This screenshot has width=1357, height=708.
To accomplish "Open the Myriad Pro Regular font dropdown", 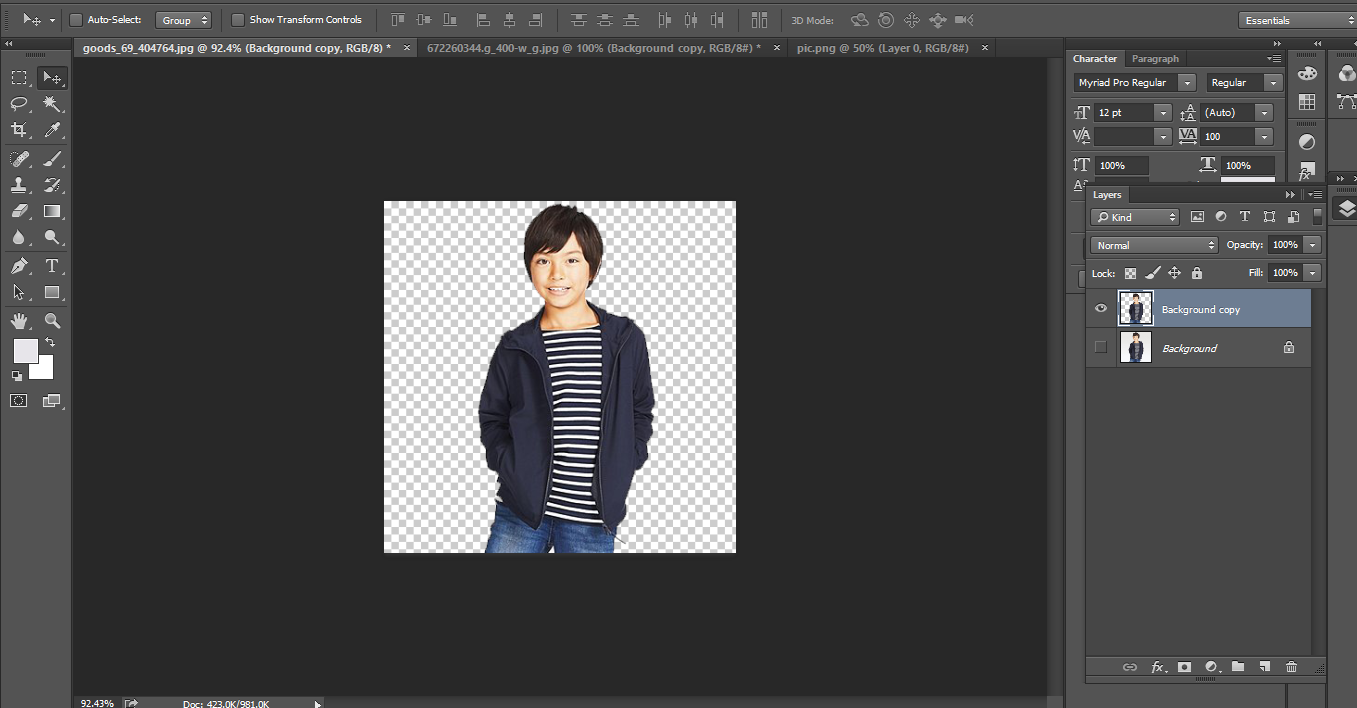I will pyautogui.click(x=1134, y=83).
